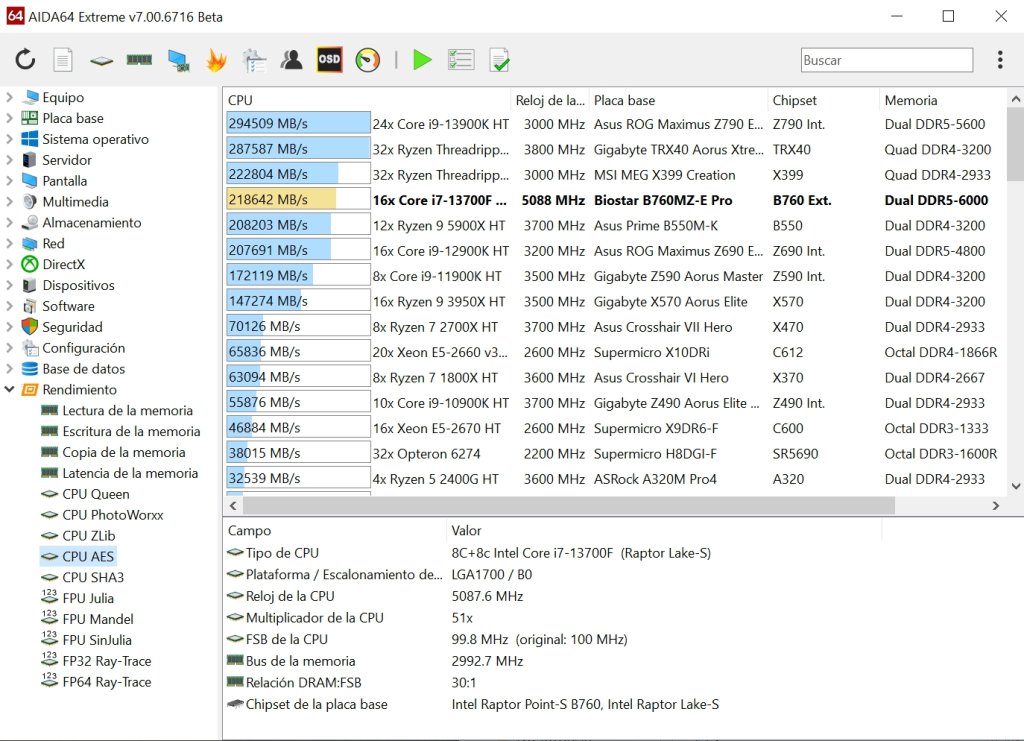Image resolution: width=1024 pixels, height=741 pixels.
Task: Open the CPU Queen benchmark
Action: coord(95,494)
